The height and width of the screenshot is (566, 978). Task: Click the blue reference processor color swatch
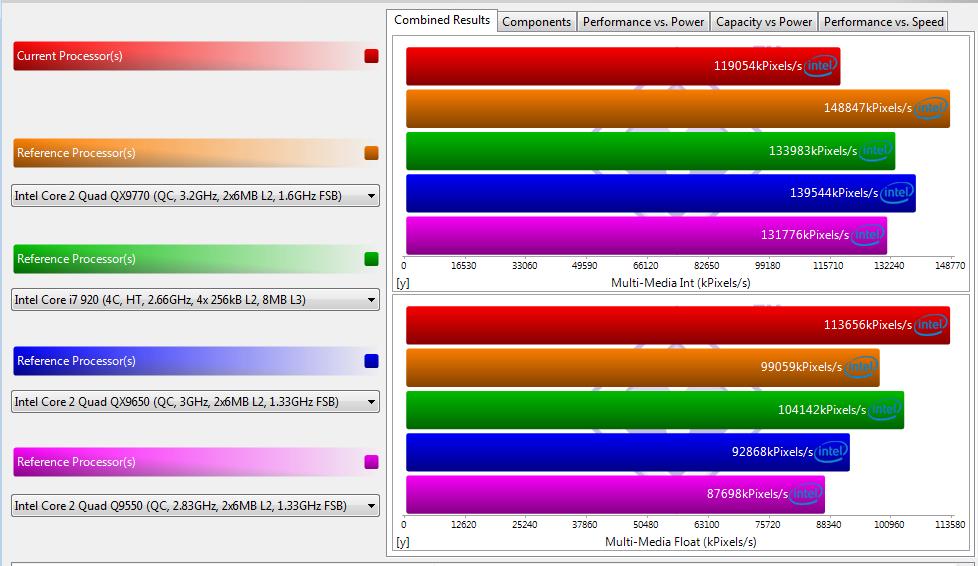click(x=372, y=361)
